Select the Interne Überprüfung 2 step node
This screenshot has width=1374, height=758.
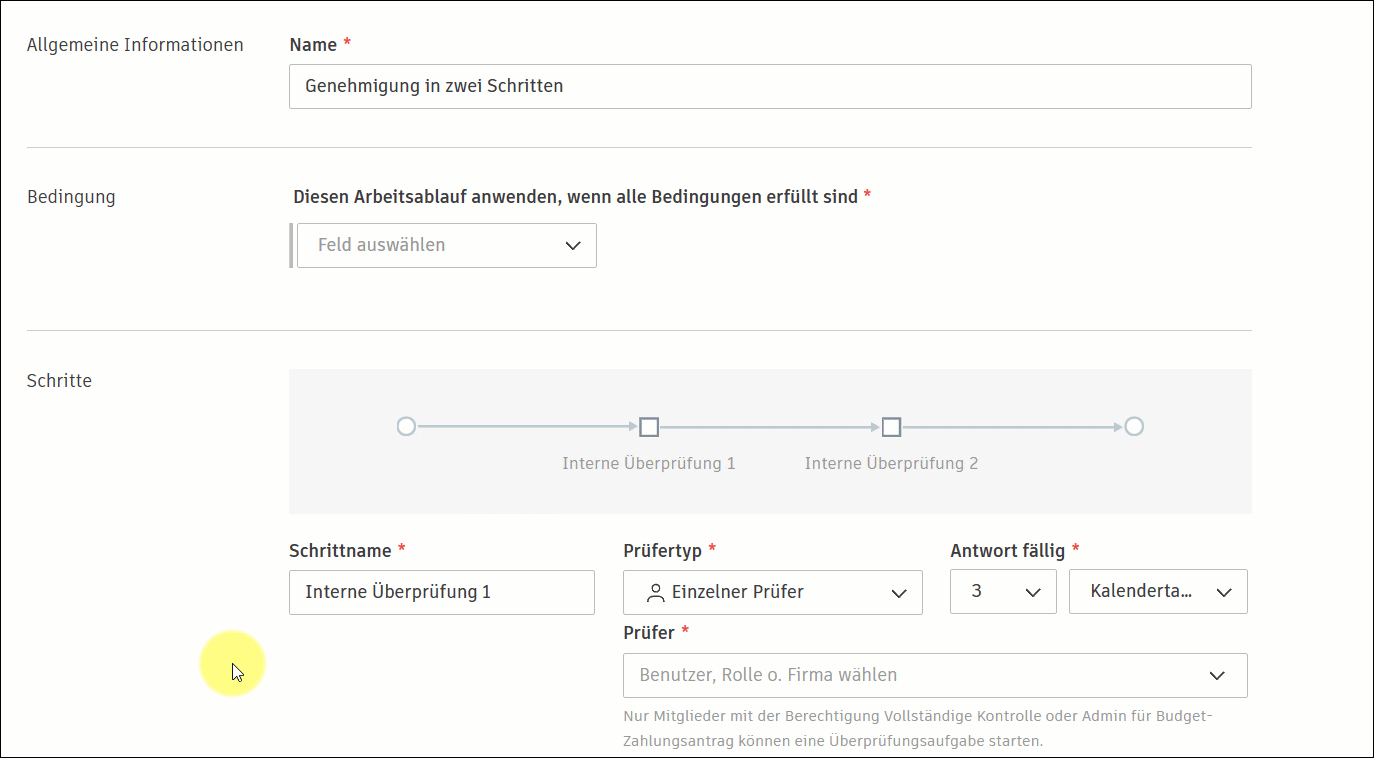[x=891, y=426]
